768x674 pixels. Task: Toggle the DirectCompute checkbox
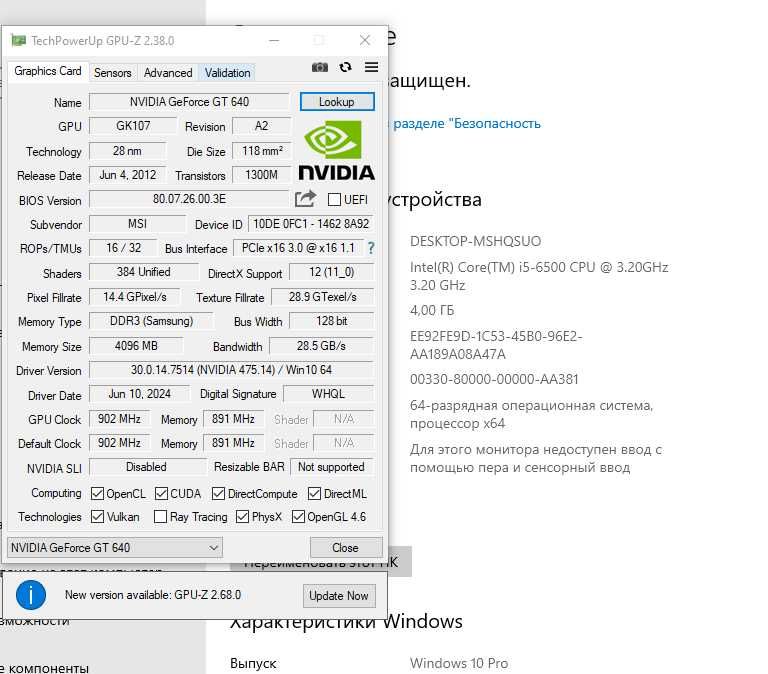[x=218, y=494]
